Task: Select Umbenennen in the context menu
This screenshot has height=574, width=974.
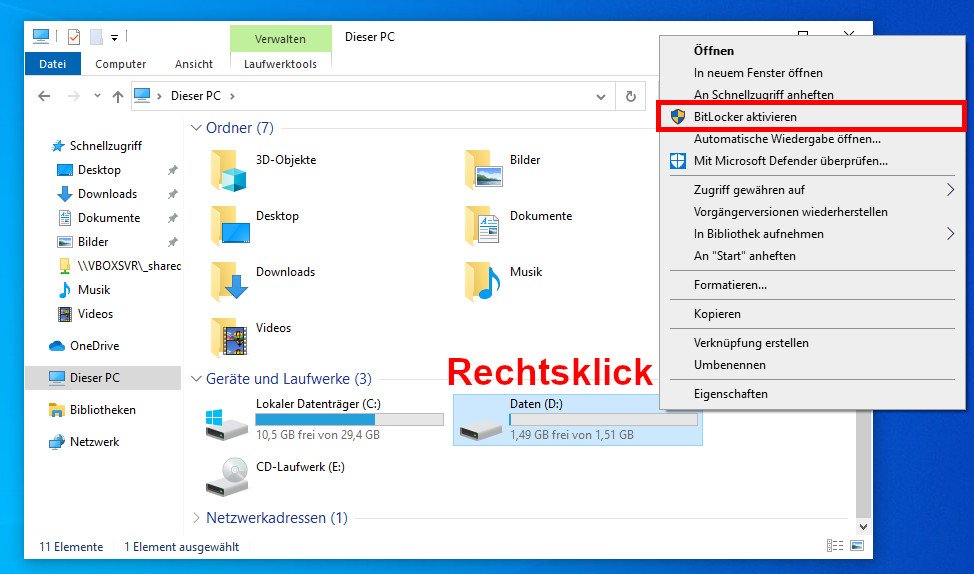Action: click(x=812, y=365)
